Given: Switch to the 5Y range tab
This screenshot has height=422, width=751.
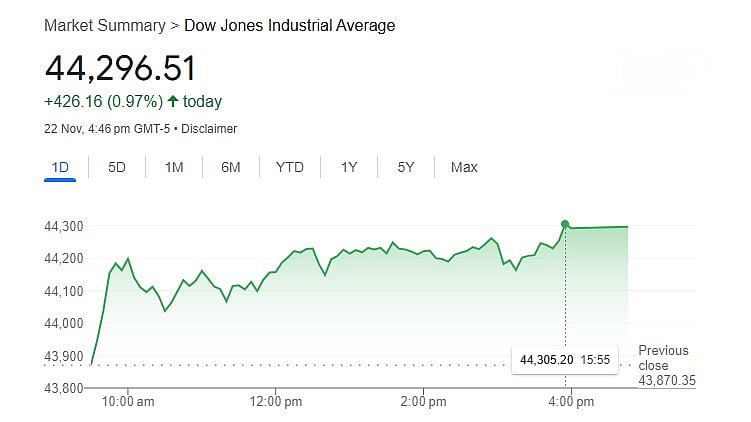Looking at the screenshot, I should pos(405,167).
